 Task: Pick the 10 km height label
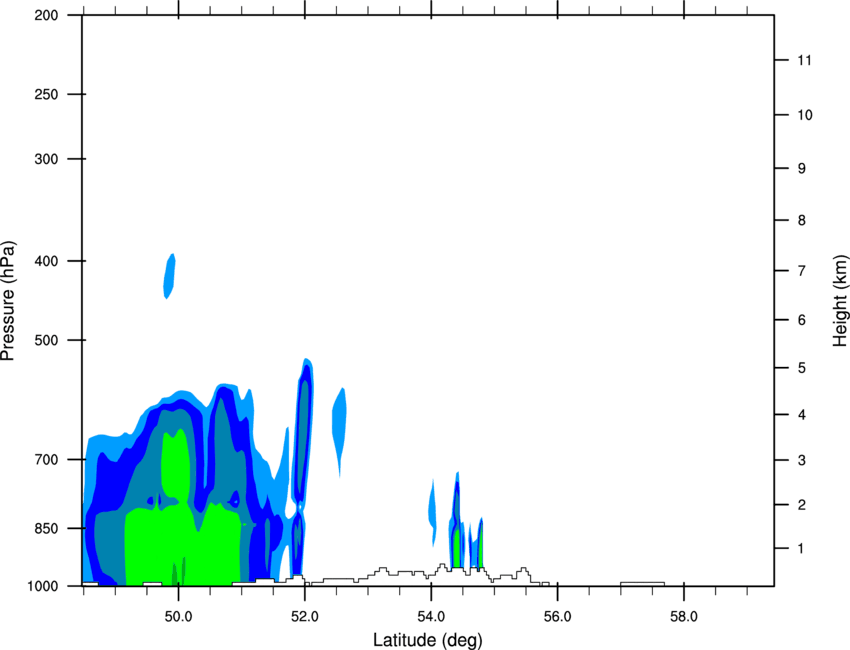pos(804,115)
